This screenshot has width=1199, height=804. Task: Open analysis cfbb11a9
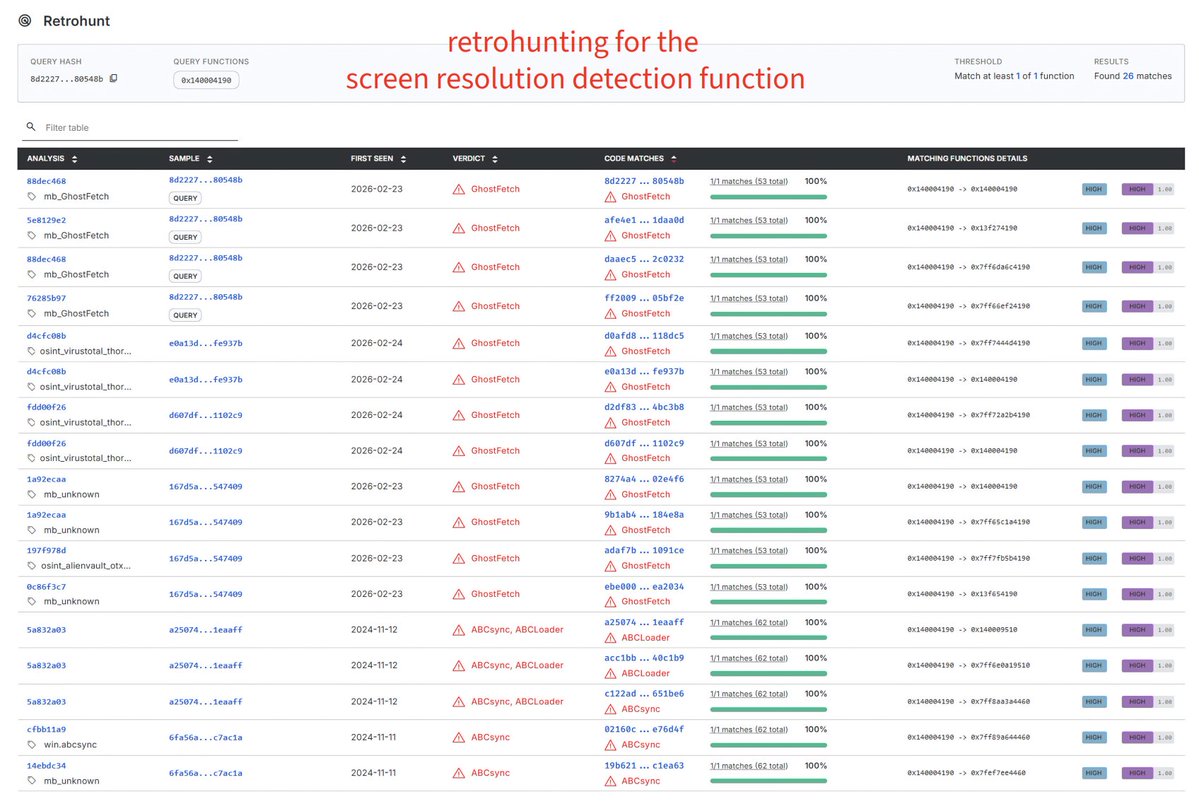tap(46, 730)
